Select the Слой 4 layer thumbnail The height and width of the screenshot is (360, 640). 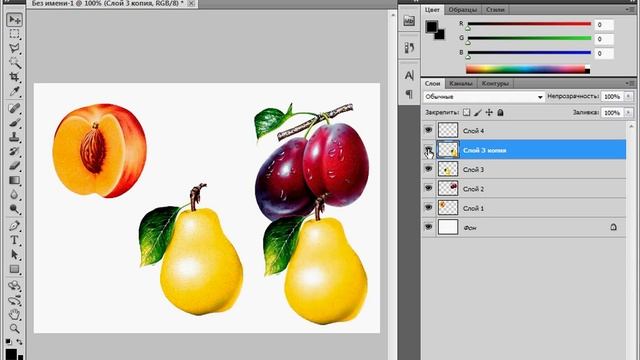click(x=448, y=130)
